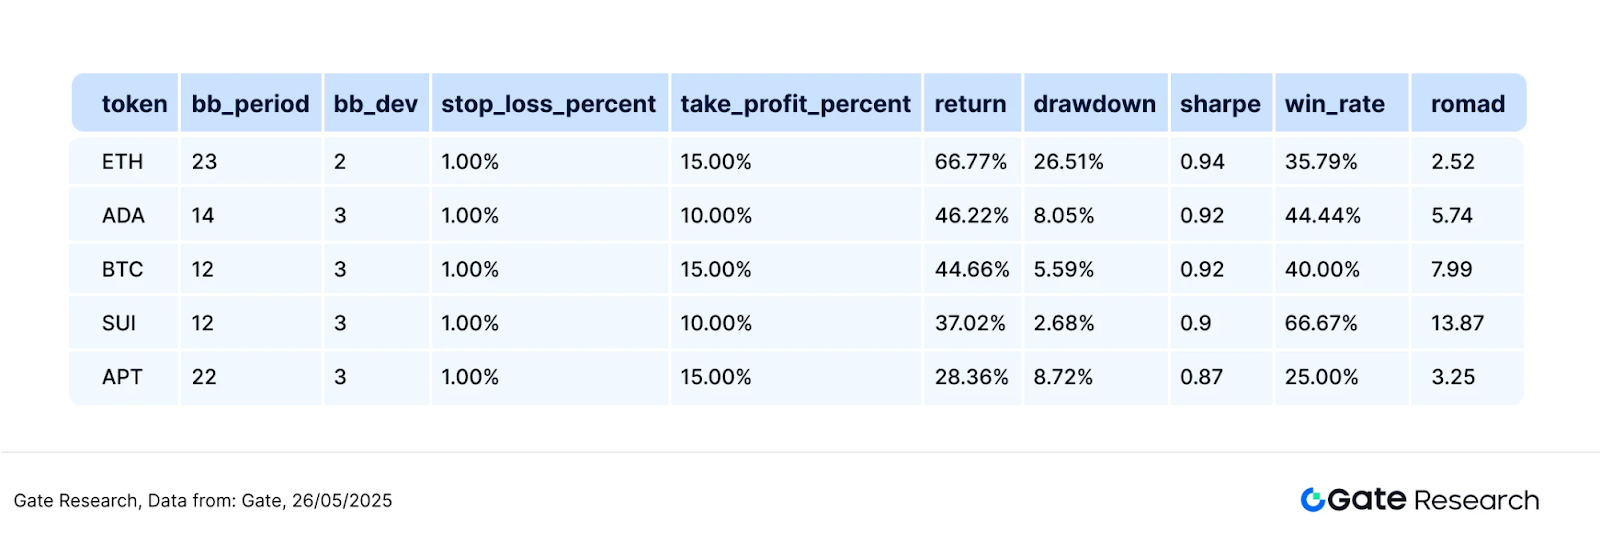Viewport: 1600px width, 549px height.
Task: Click the bb_period column header
Action: pos(250,104)
